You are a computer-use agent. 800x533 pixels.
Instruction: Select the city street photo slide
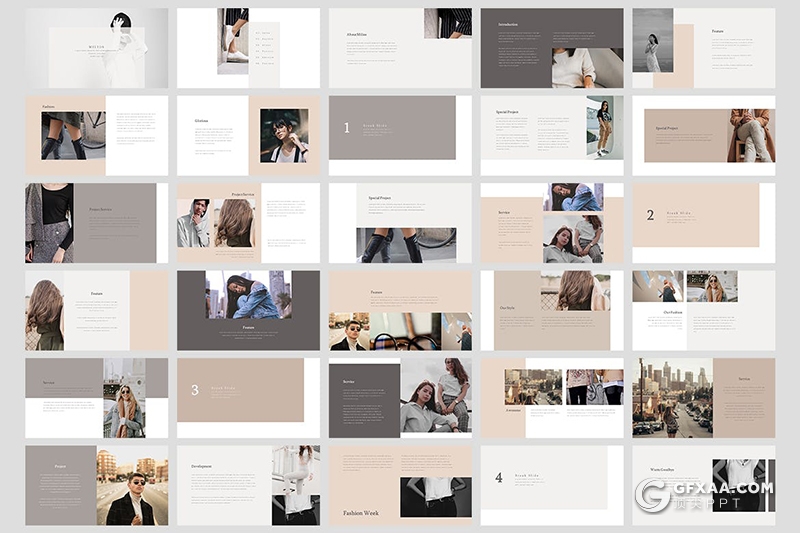coord(703,398)
